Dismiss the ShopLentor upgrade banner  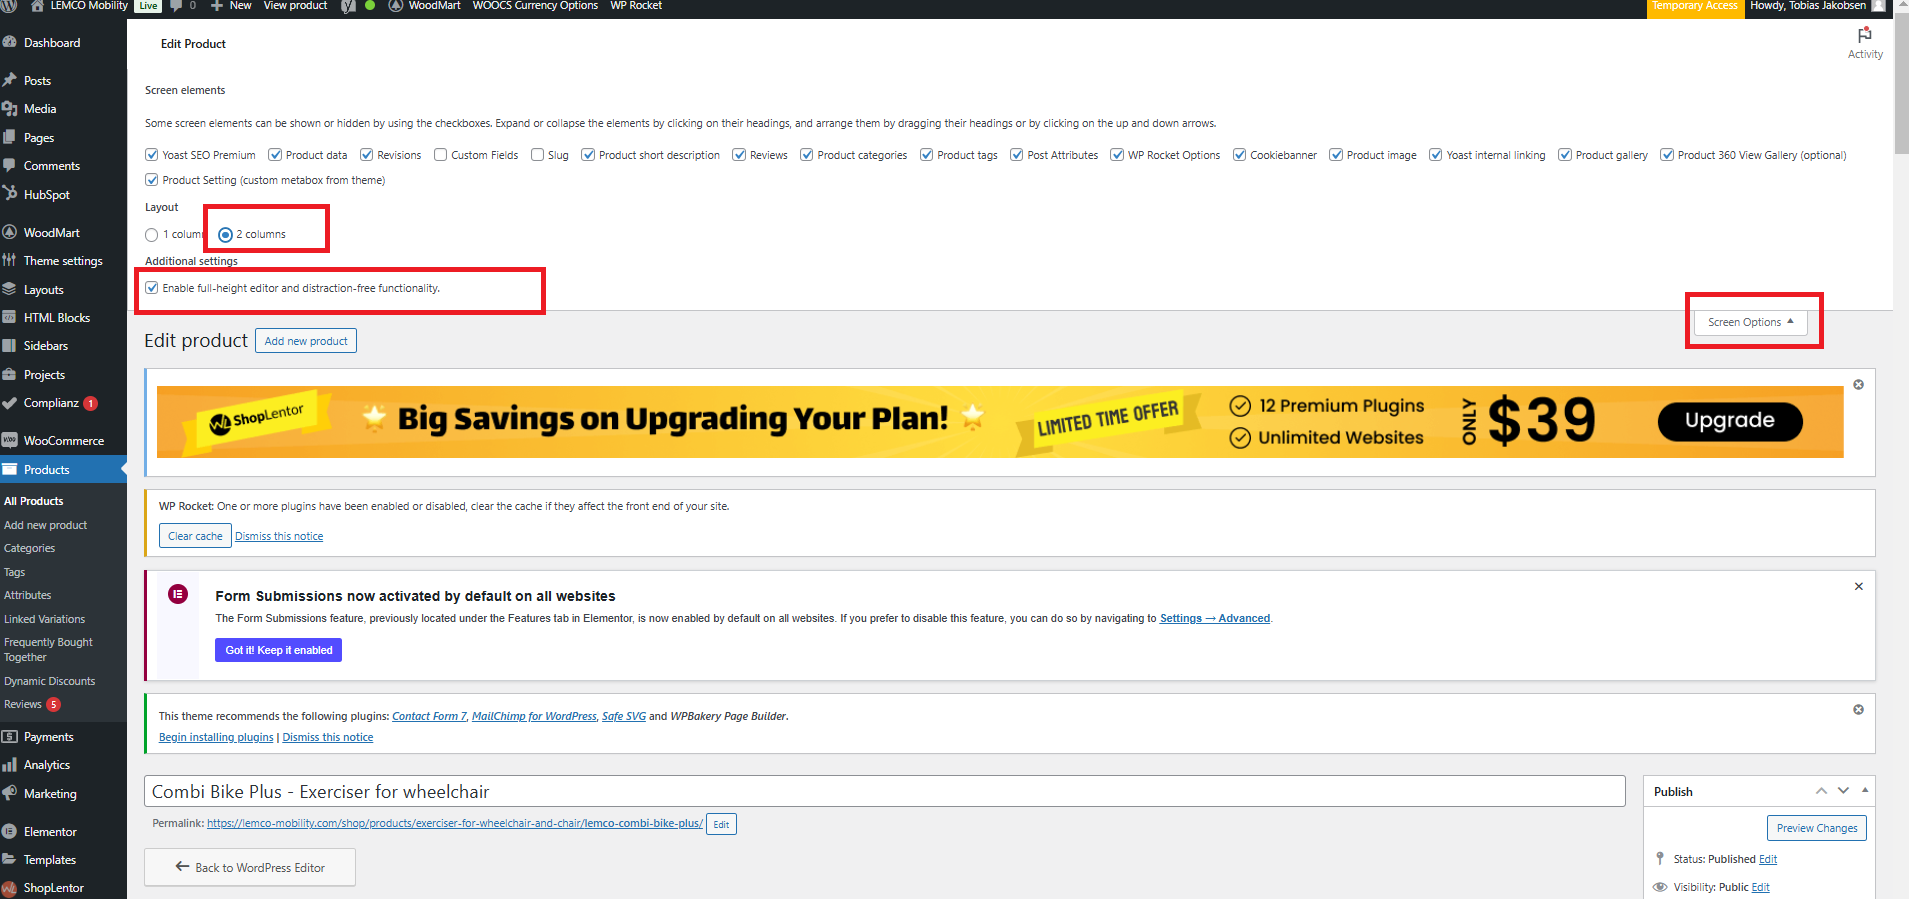(1858, 385)
